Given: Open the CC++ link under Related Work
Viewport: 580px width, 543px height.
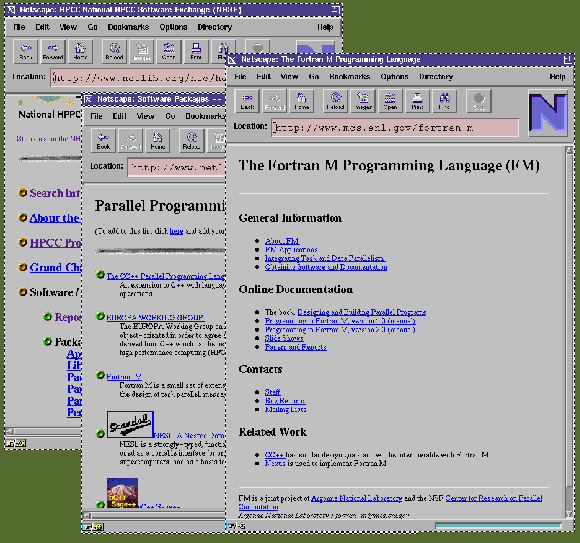Looking at the screenshot, I should point(274,455).
